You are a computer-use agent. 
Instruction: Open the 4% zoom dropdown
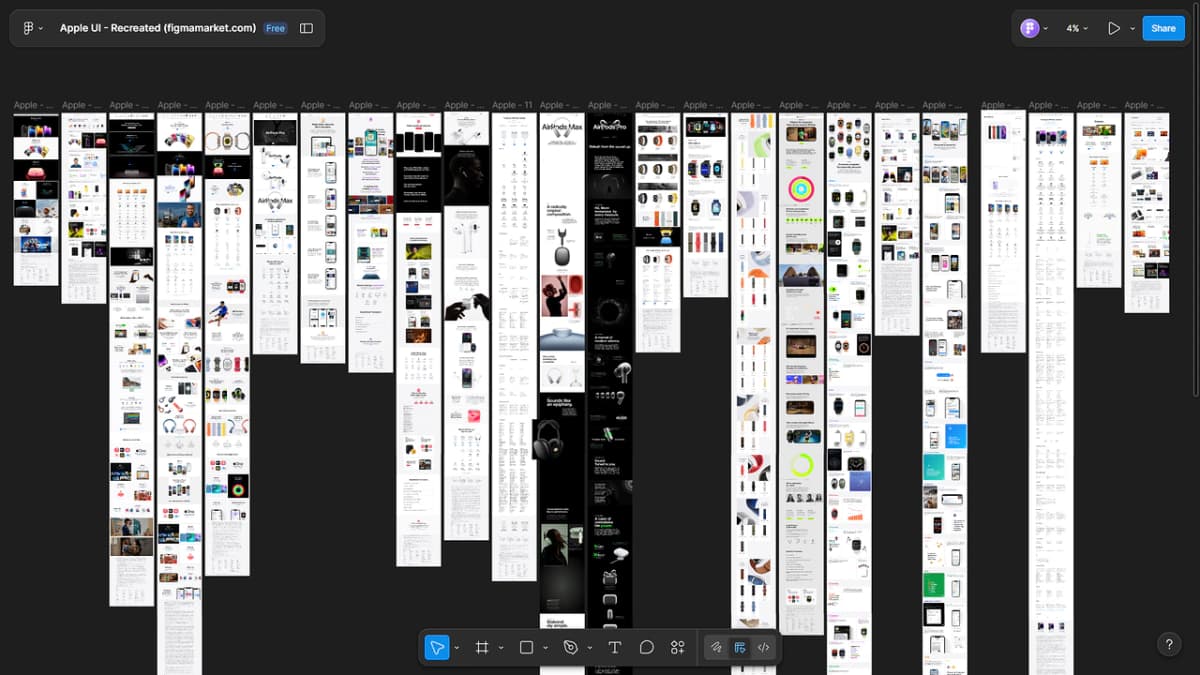coord(1076,28)
